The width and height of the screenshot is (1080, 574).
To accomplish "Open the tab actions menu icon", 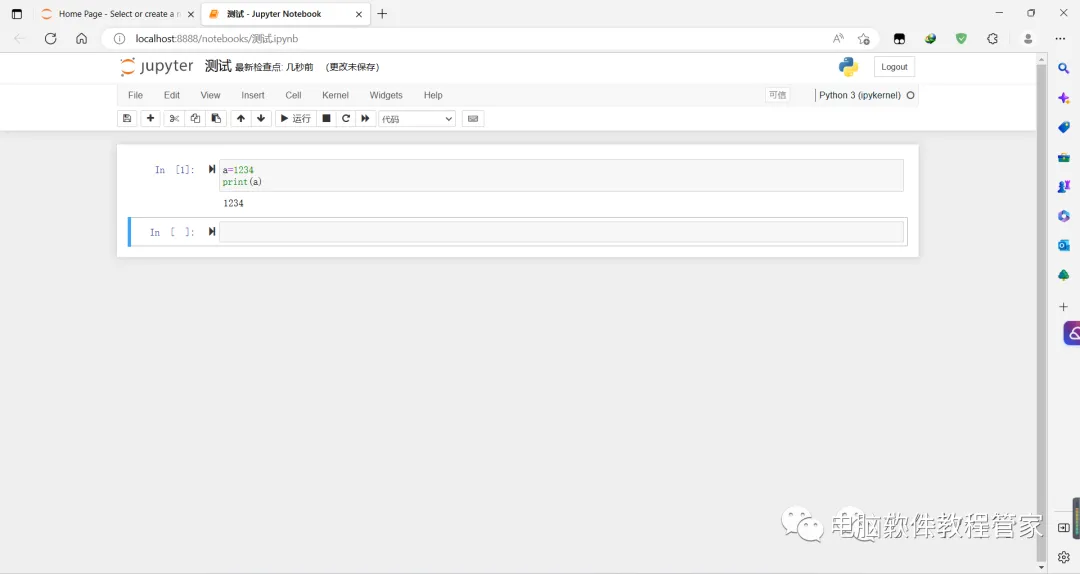I will tap(17, 14).
